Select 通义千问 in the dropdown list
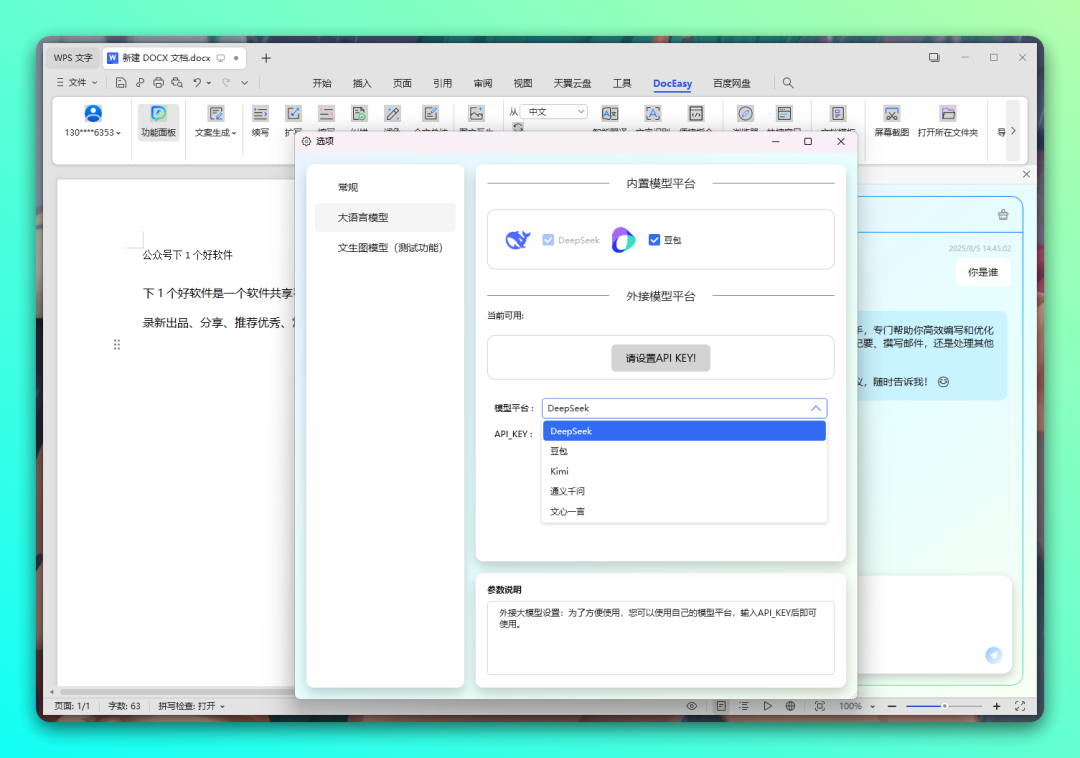This screenshot has width=1080, height=758. [x=567, y=491]
